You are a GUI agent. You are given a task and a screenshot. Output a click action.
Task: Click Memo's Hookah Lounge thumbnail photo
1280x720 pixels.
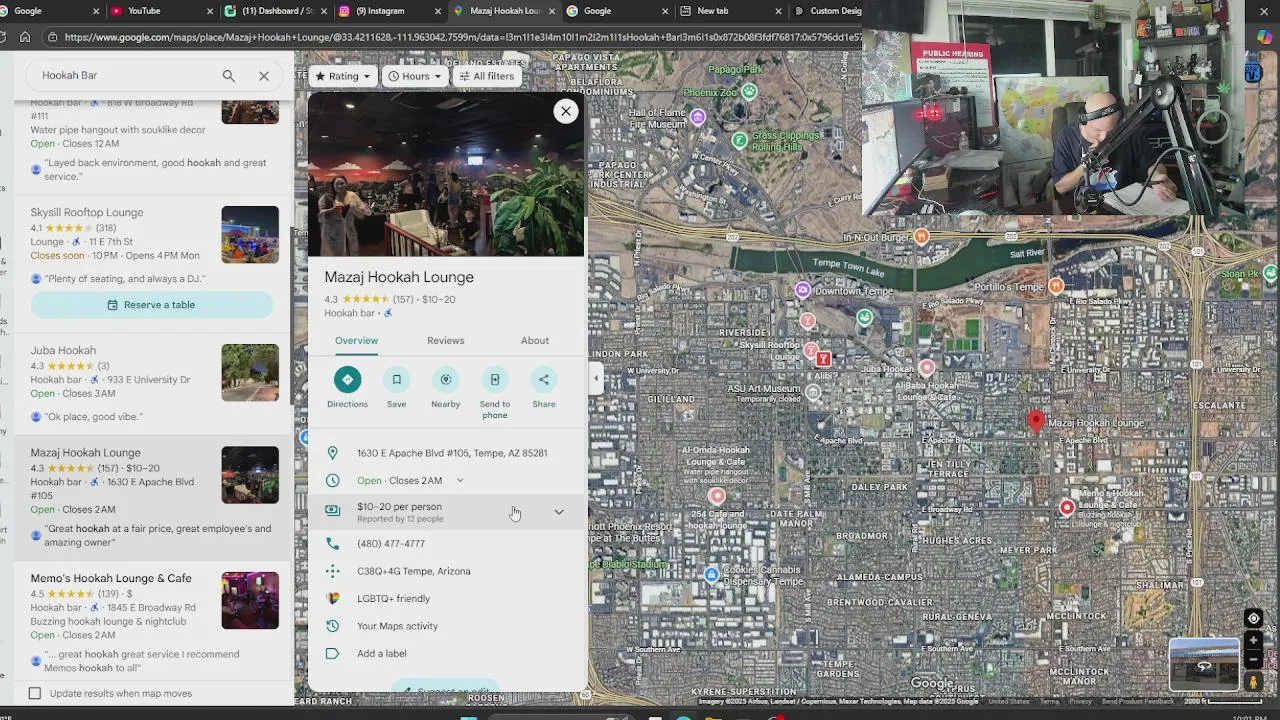[250, 601]
